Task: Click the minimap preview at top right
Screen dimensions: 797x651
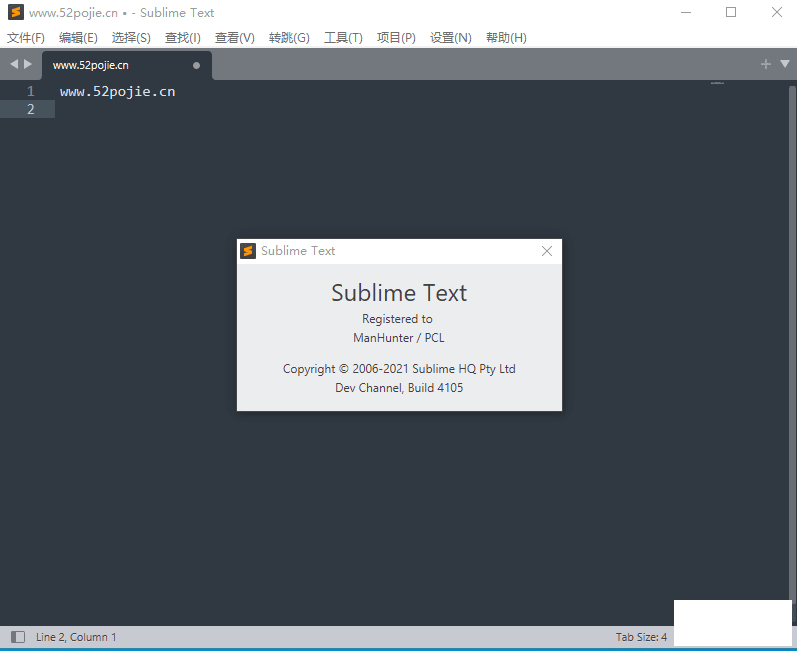Action: coord(717,83)
